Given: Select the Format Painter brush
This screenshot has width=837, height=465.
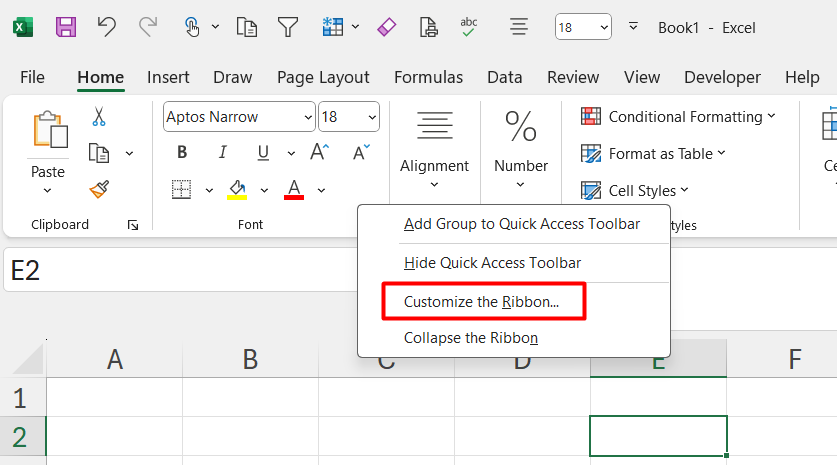Looking at the screenshot, I should coord(99,190).
